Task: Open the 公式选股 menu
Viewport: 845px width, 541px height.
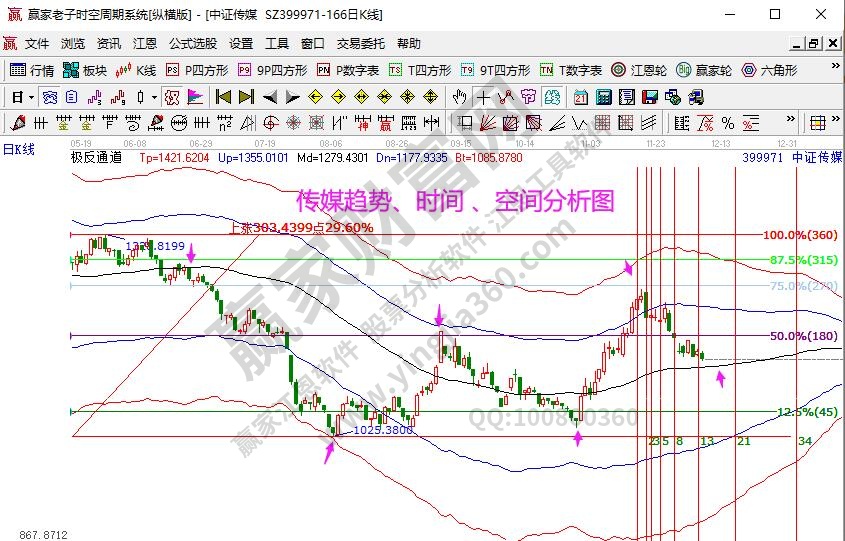Action: pos(192,44)
